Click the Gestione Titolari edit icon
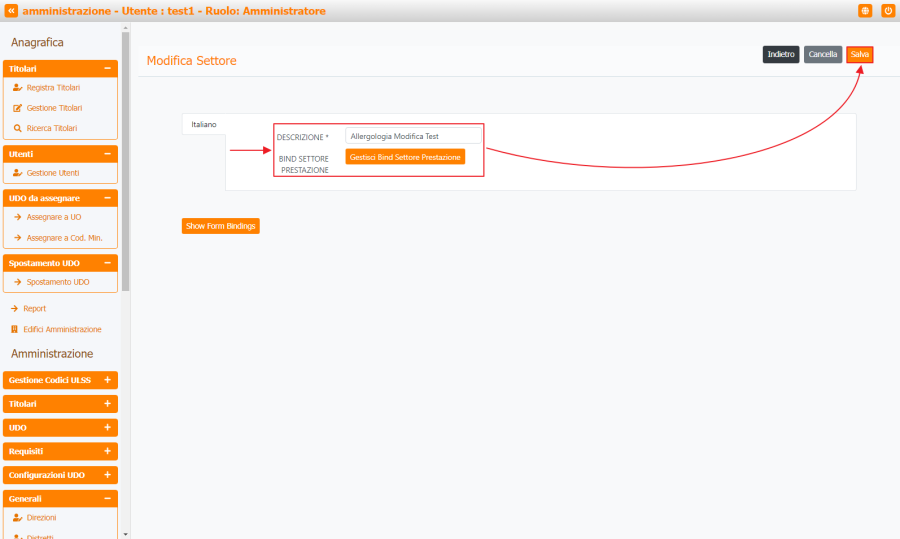The height and width of the screenshot is (539, 900). click(x=17, y=108)
